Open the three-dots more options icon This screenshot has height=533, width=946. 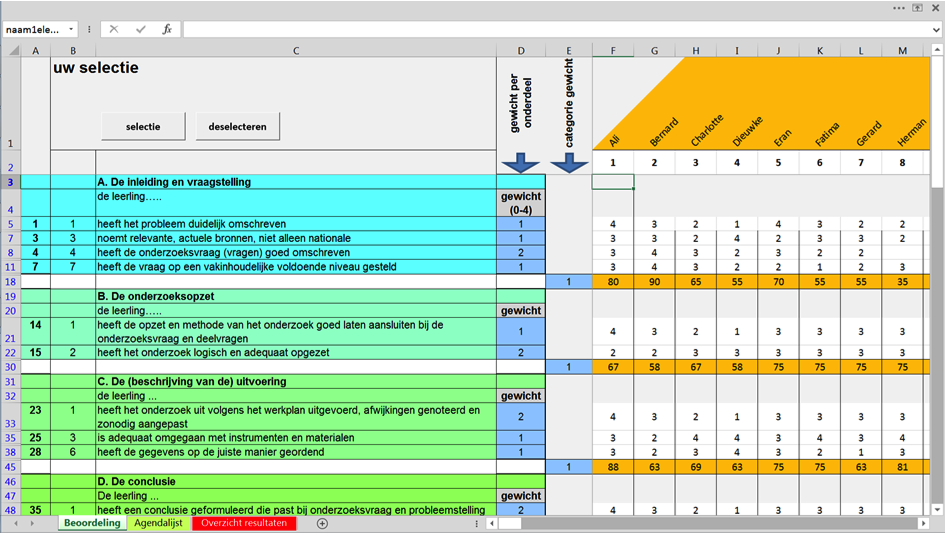pos(899,8)
